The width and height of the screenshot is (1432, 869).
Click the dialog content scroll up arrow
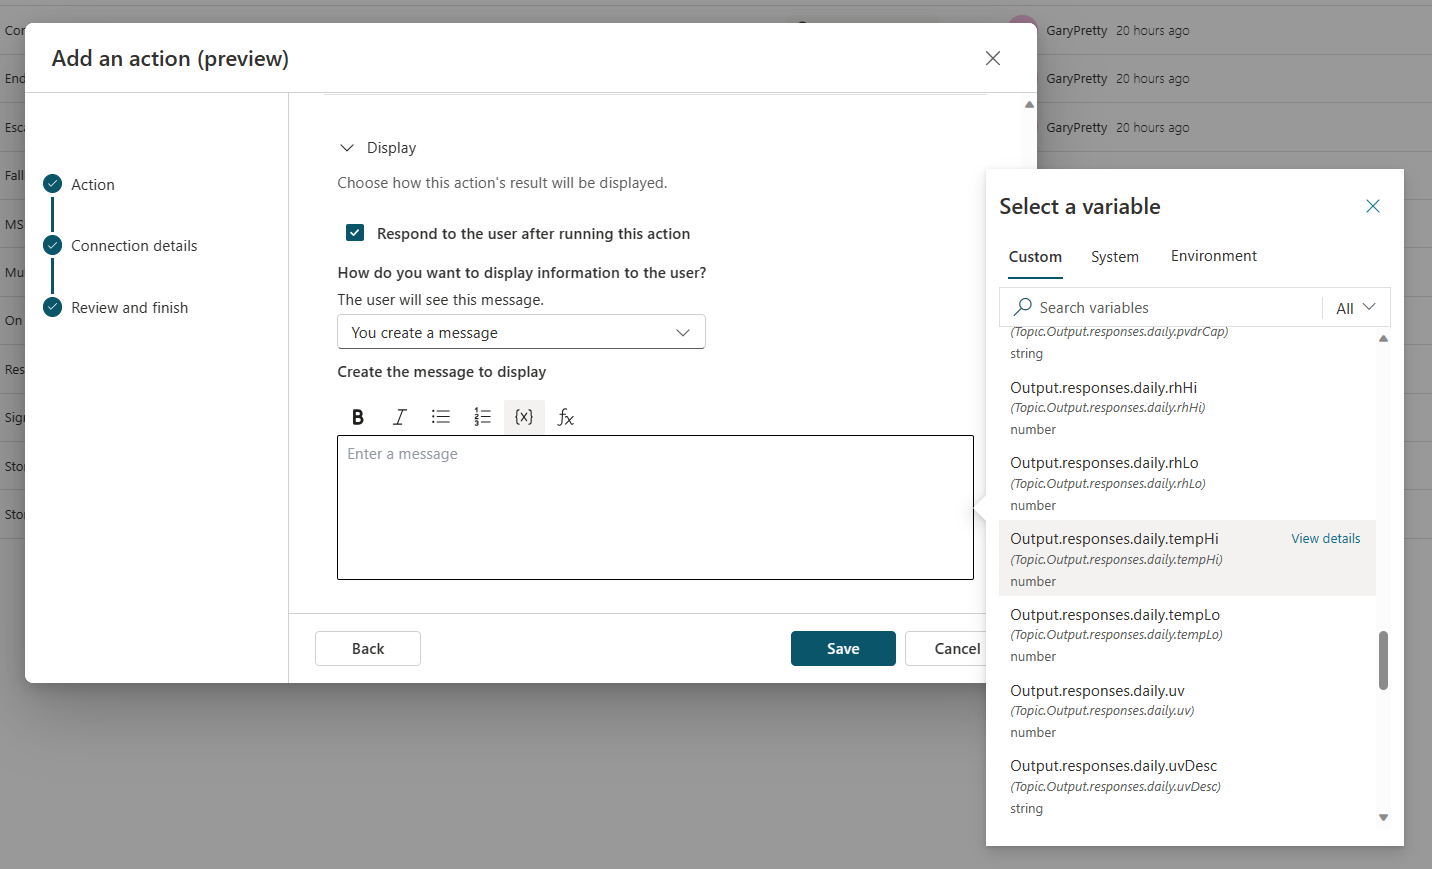1029,104
